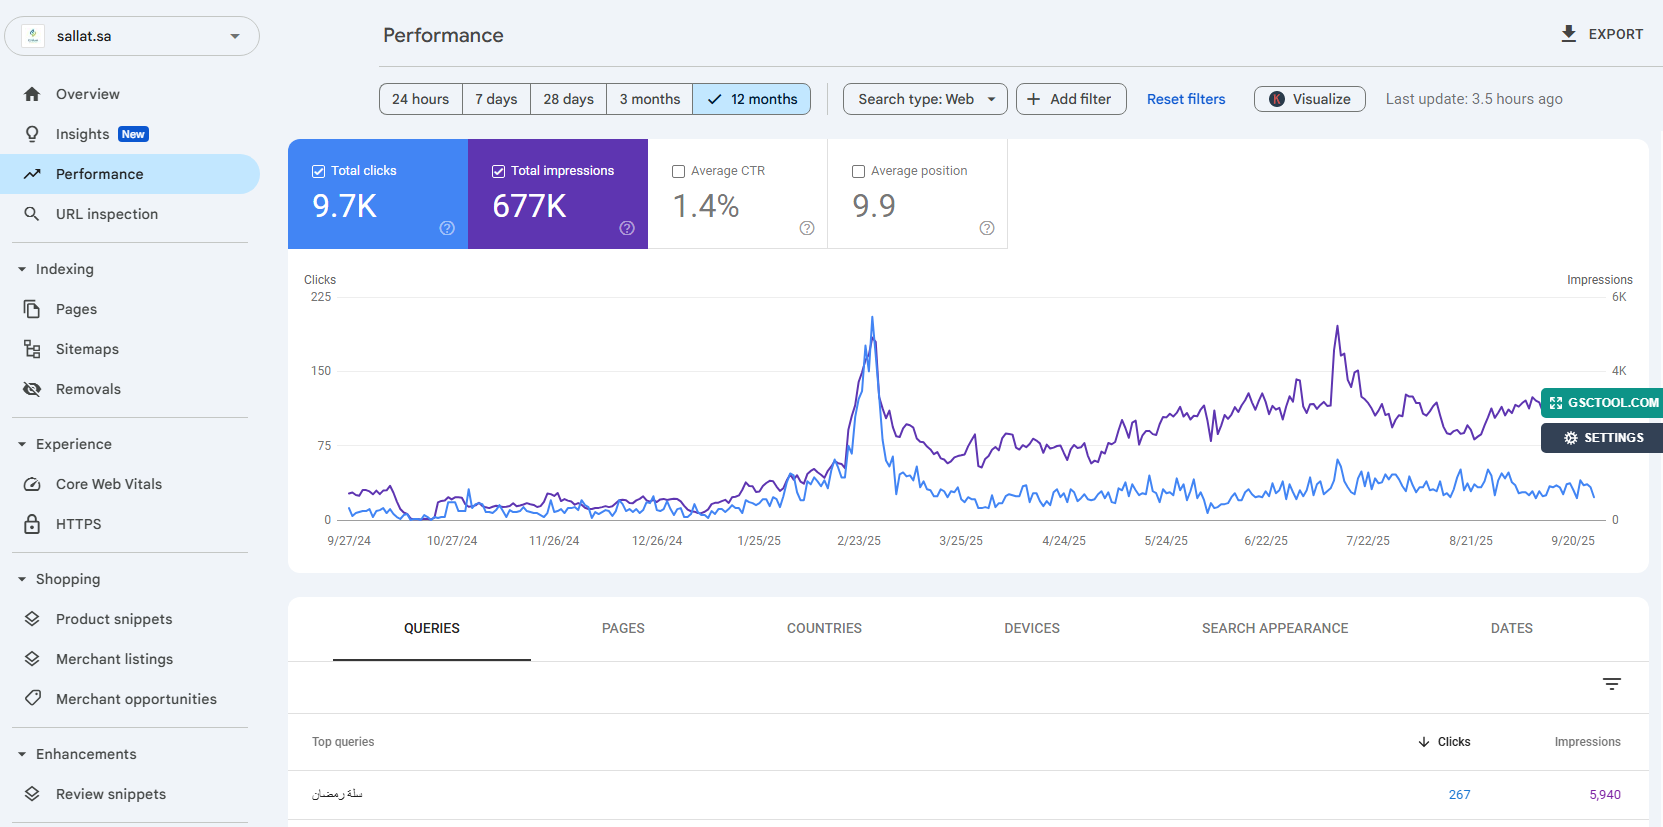Click the filter rows icon above table

tap(1611, 684)
